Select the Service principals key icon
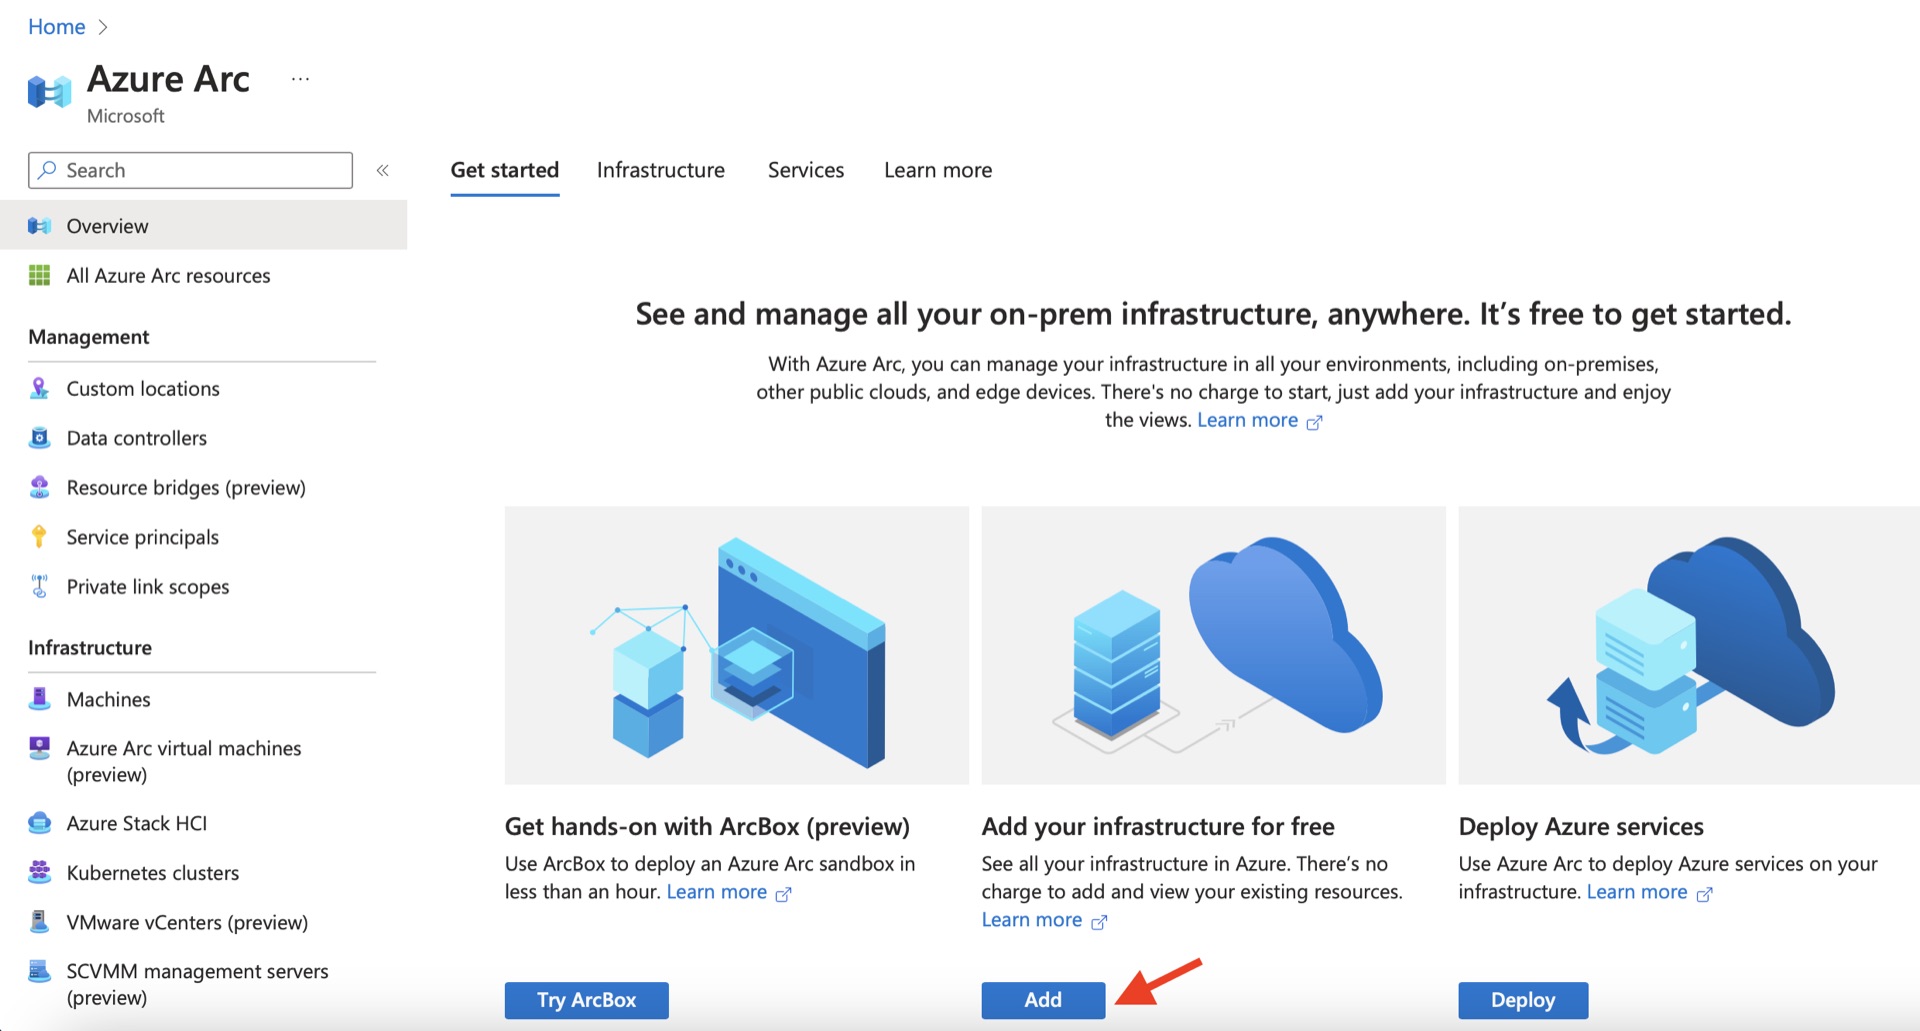The height and width of the screenshot is (1031, 1920). 40,537
